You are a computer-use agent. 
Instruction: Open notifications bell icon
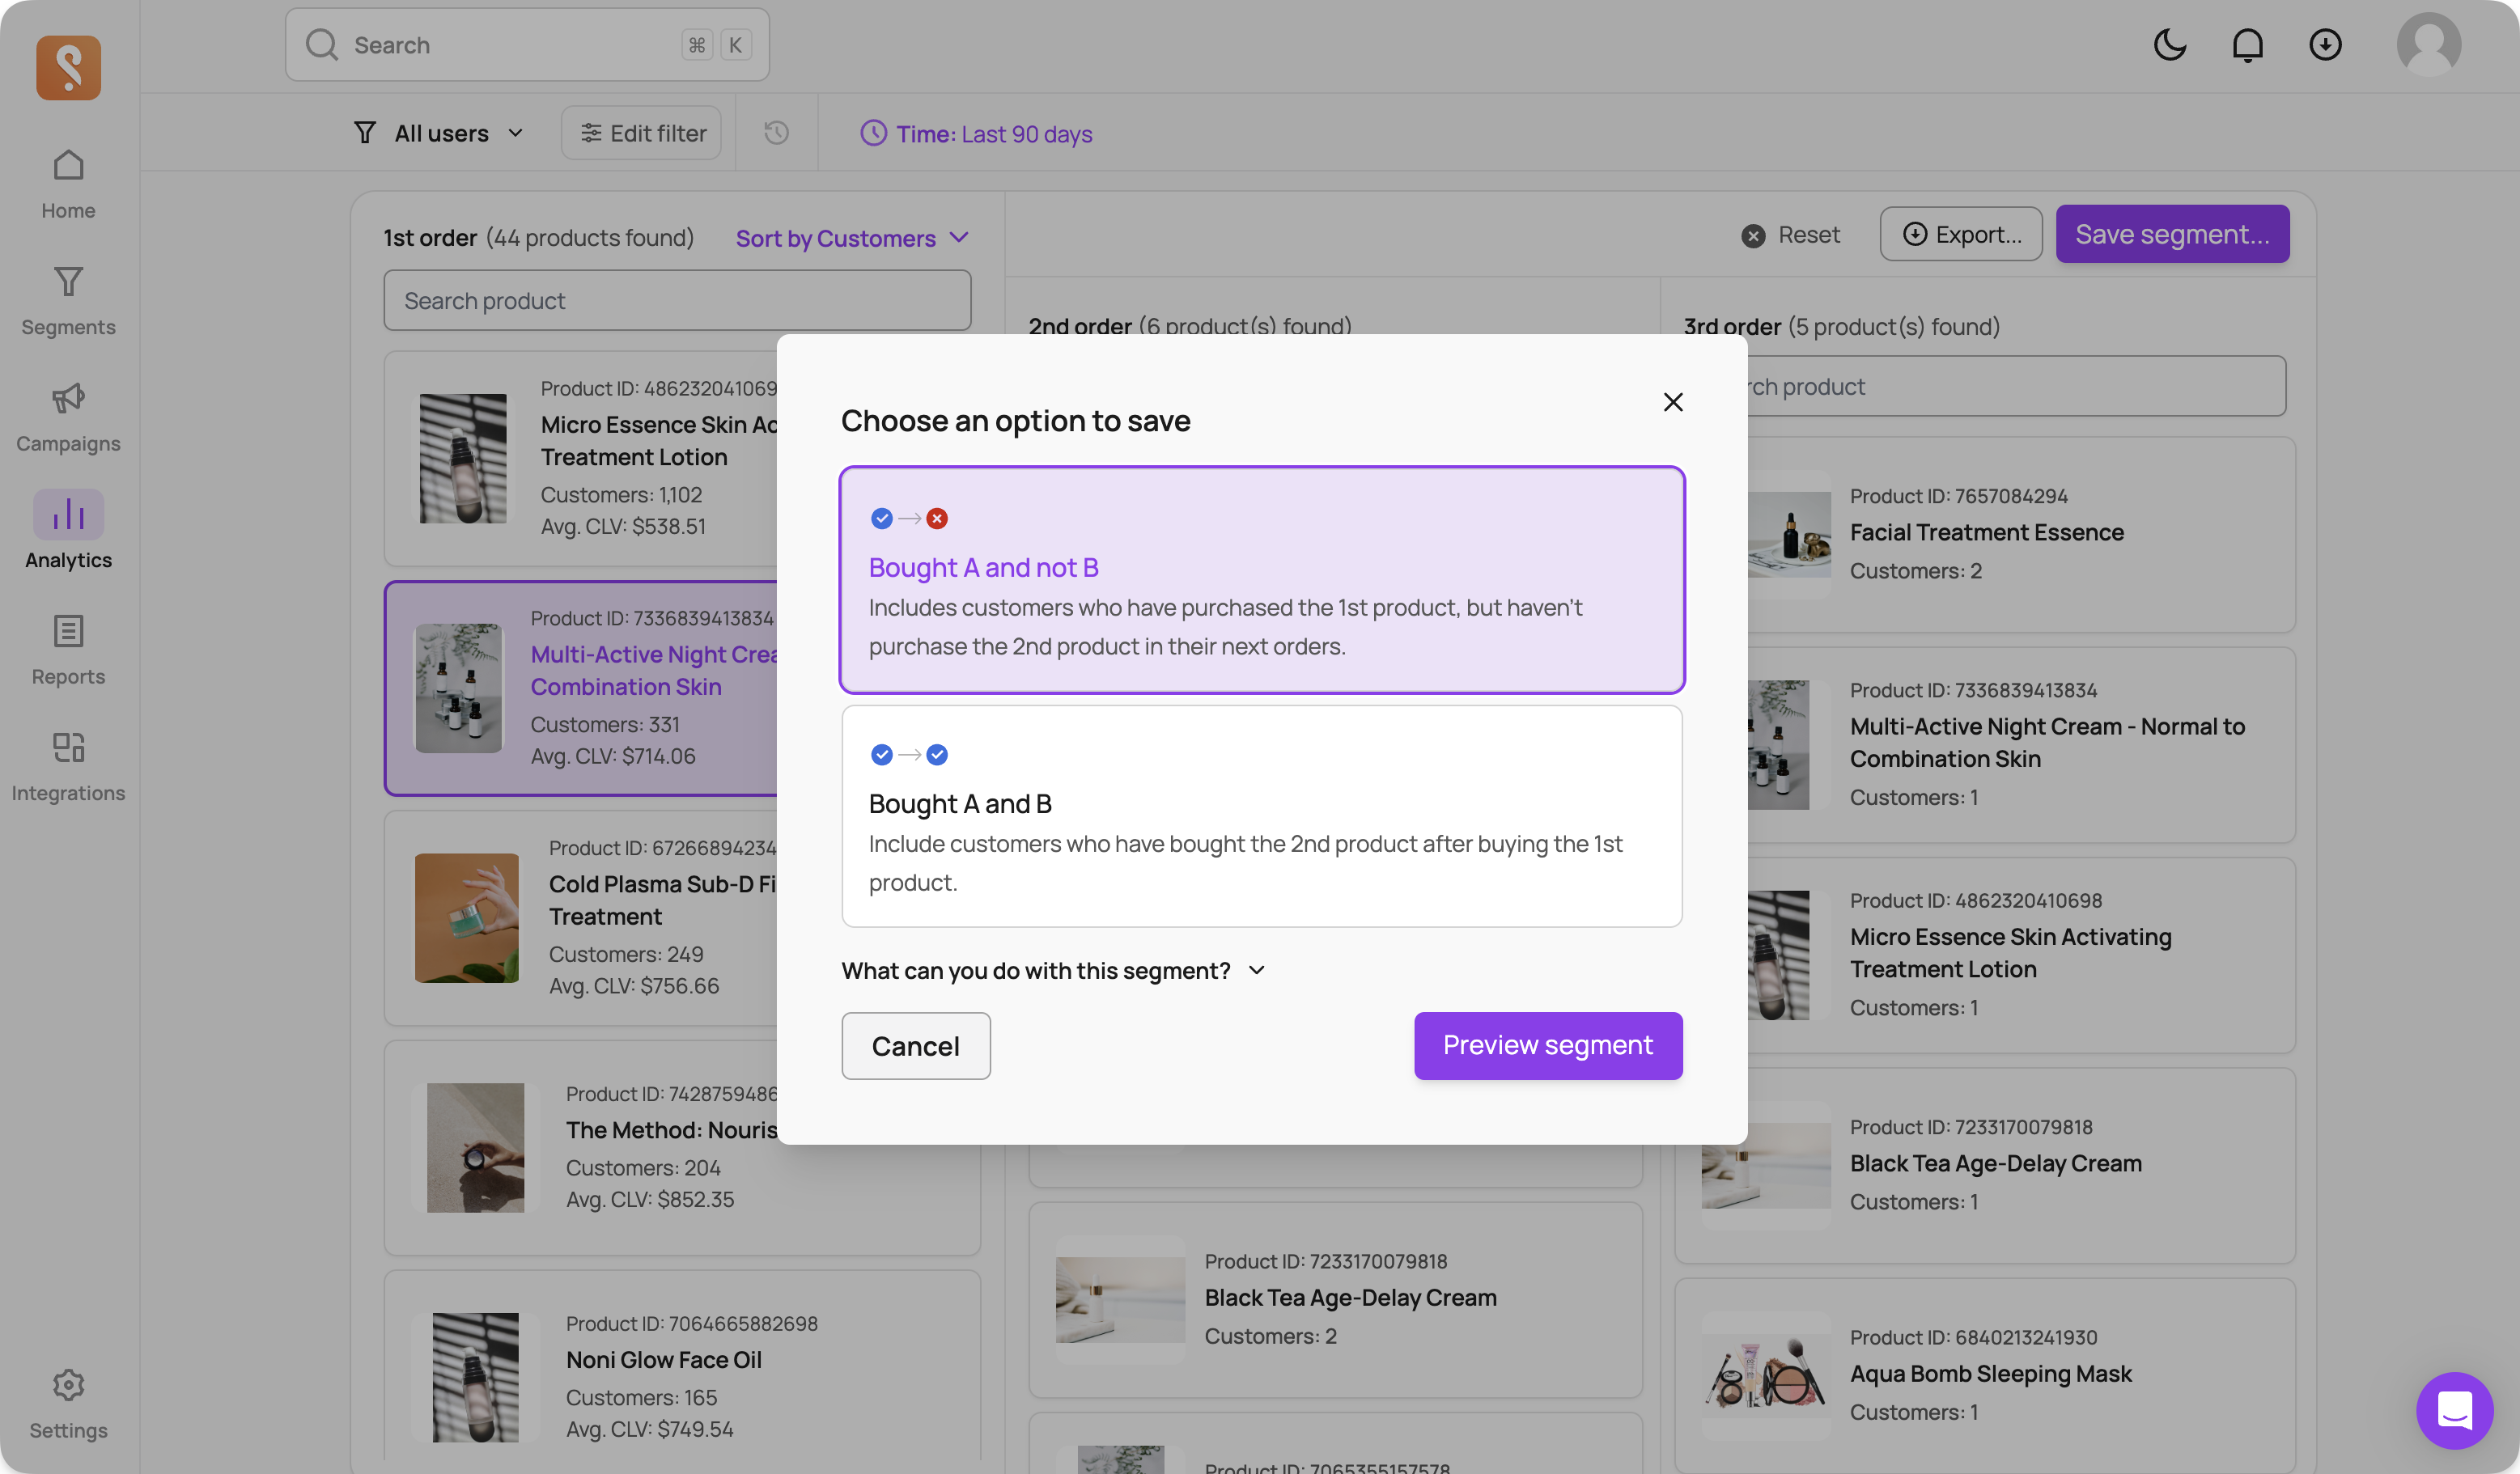coord(2247,44)
